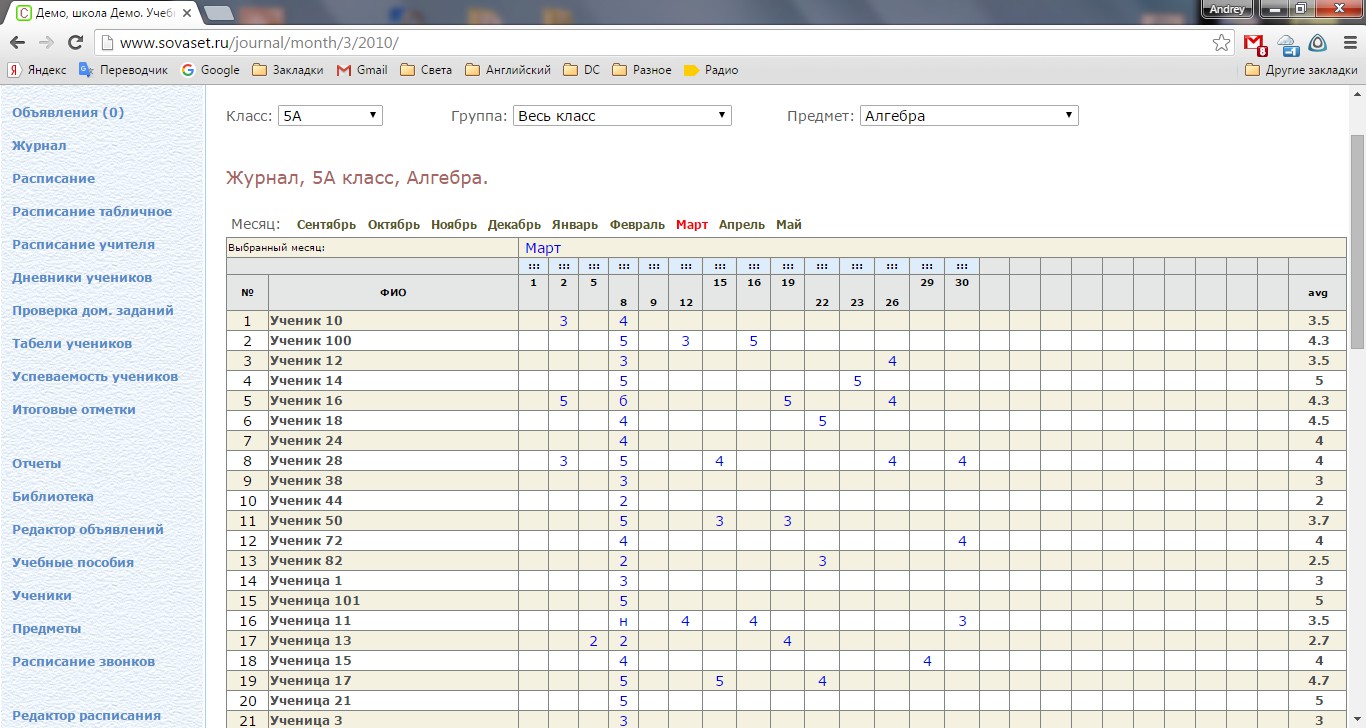Click the ':::' icon above date 12

click(x=686, y=266)
